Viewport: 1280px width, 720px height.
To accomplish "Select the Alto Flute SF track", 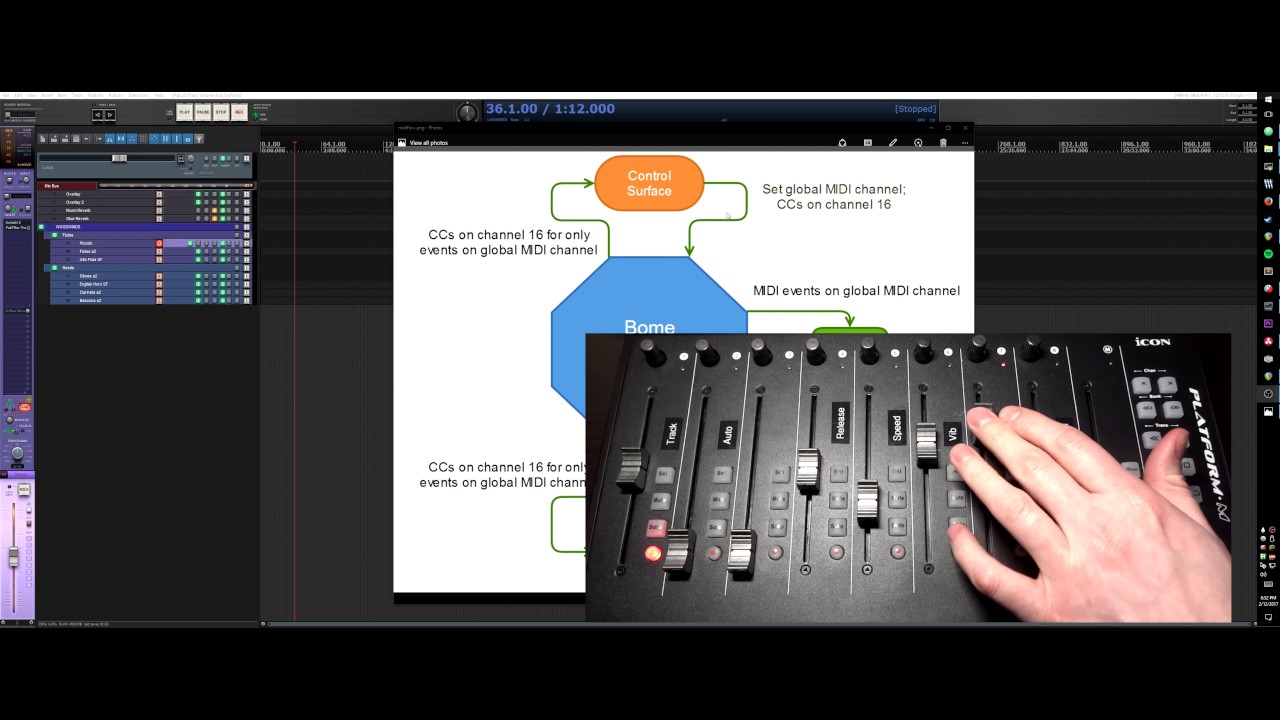I will (x=91, y=260).
